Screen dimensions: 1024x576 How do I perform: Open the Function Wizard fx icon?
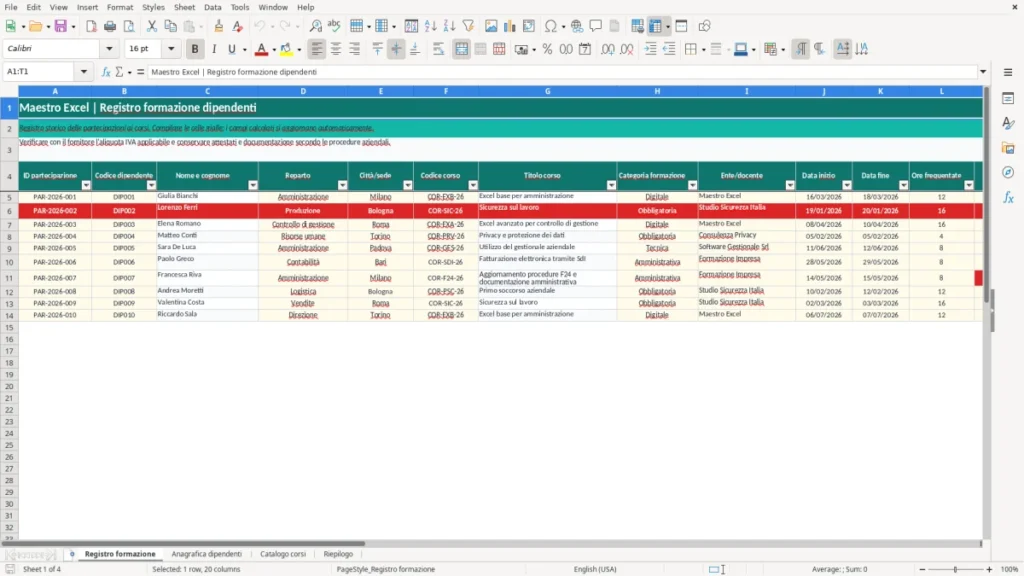[x=106, y=72]
